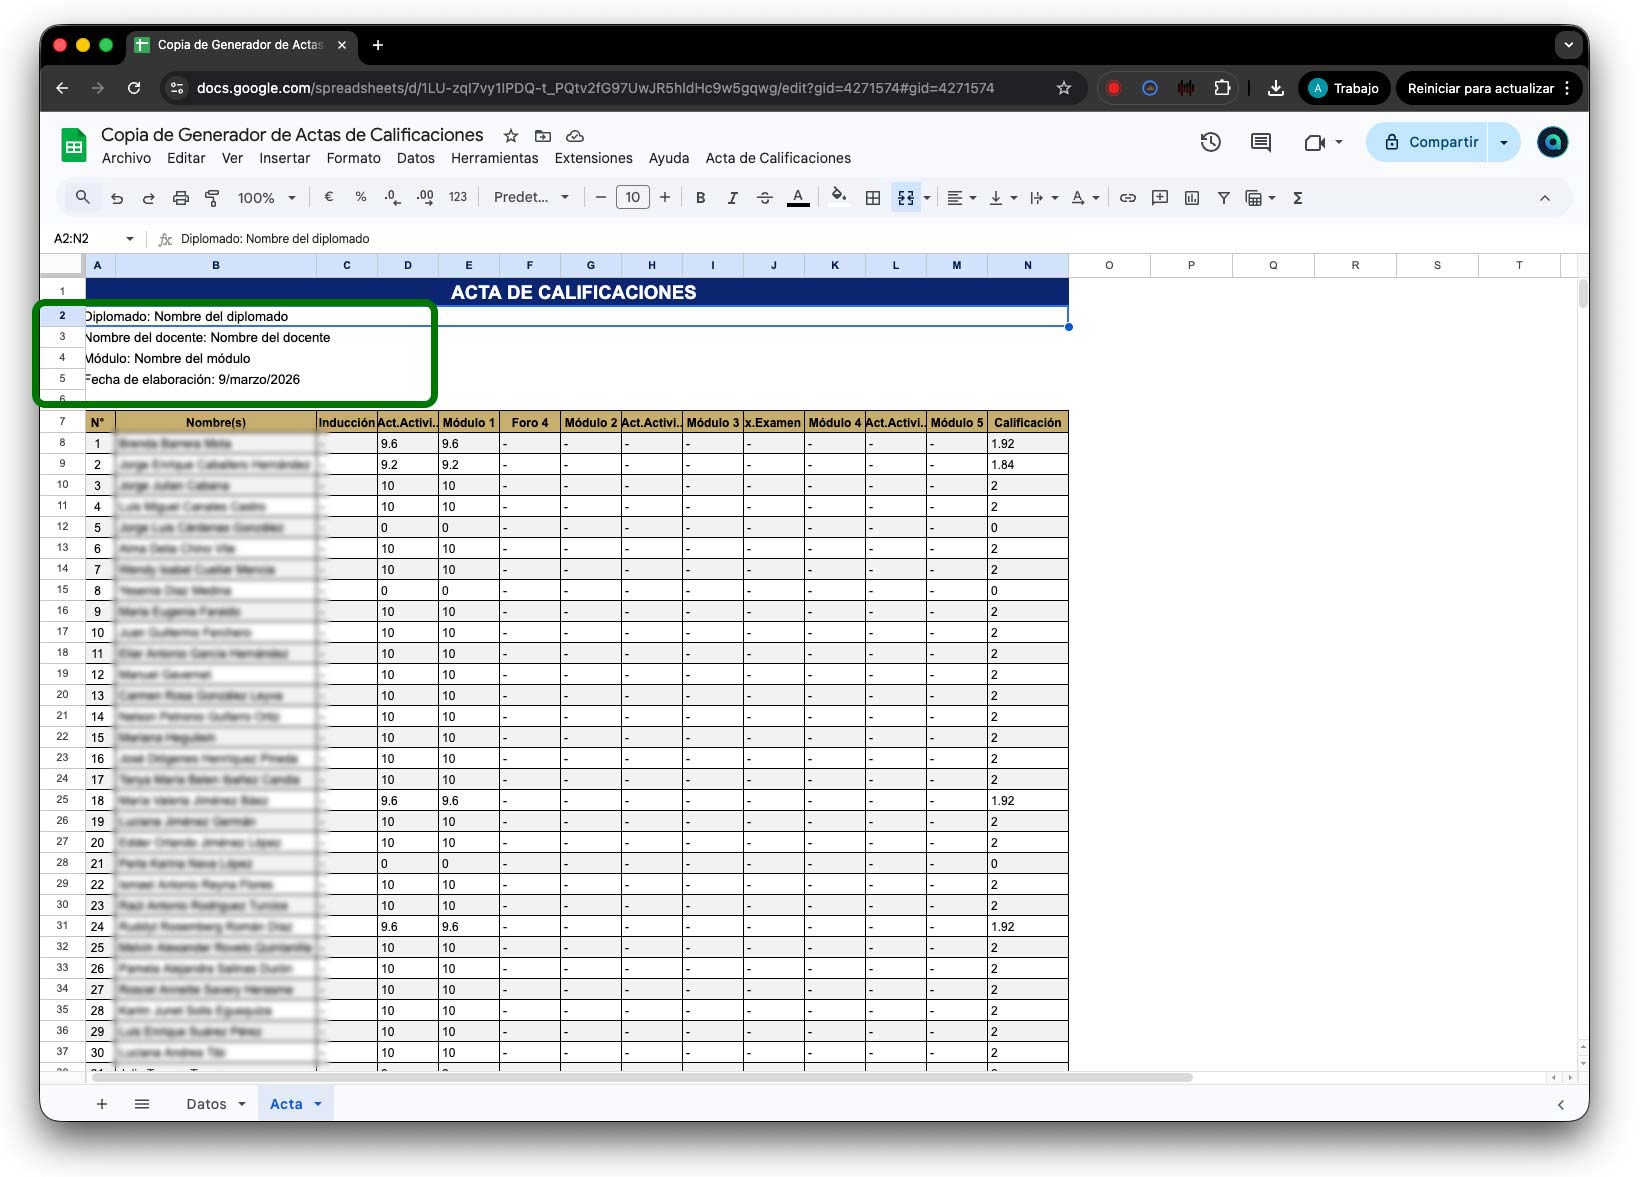Insert a chart using the toolbar icon

coord(1191,198)
